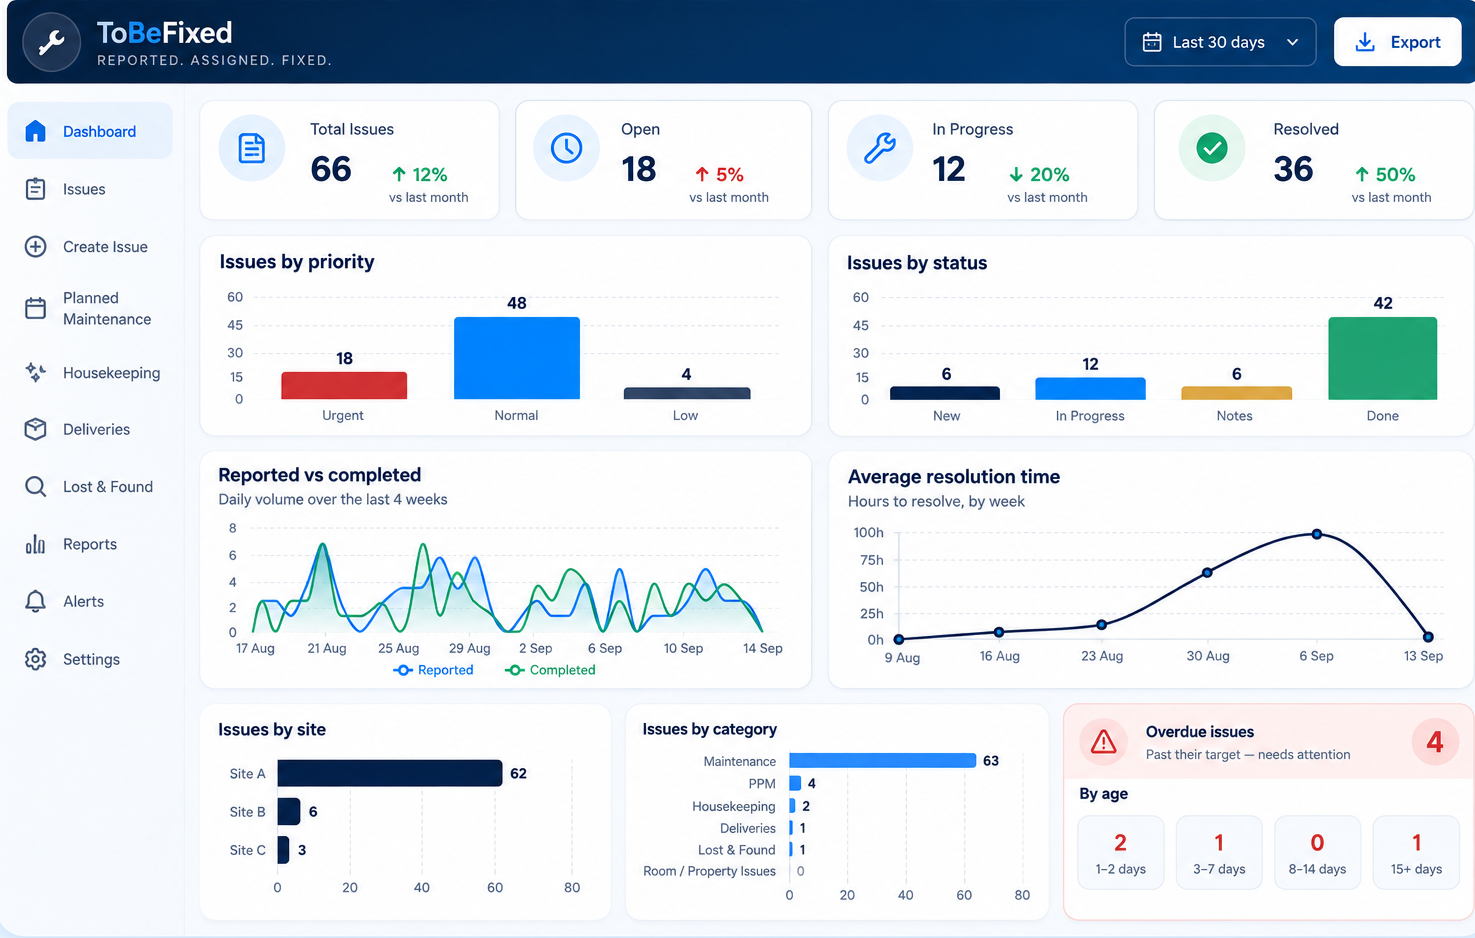Toggle the Reported series in chart legend
Image resolution: width=1475 pixels, height=938 pixels.
coord(433,670)
